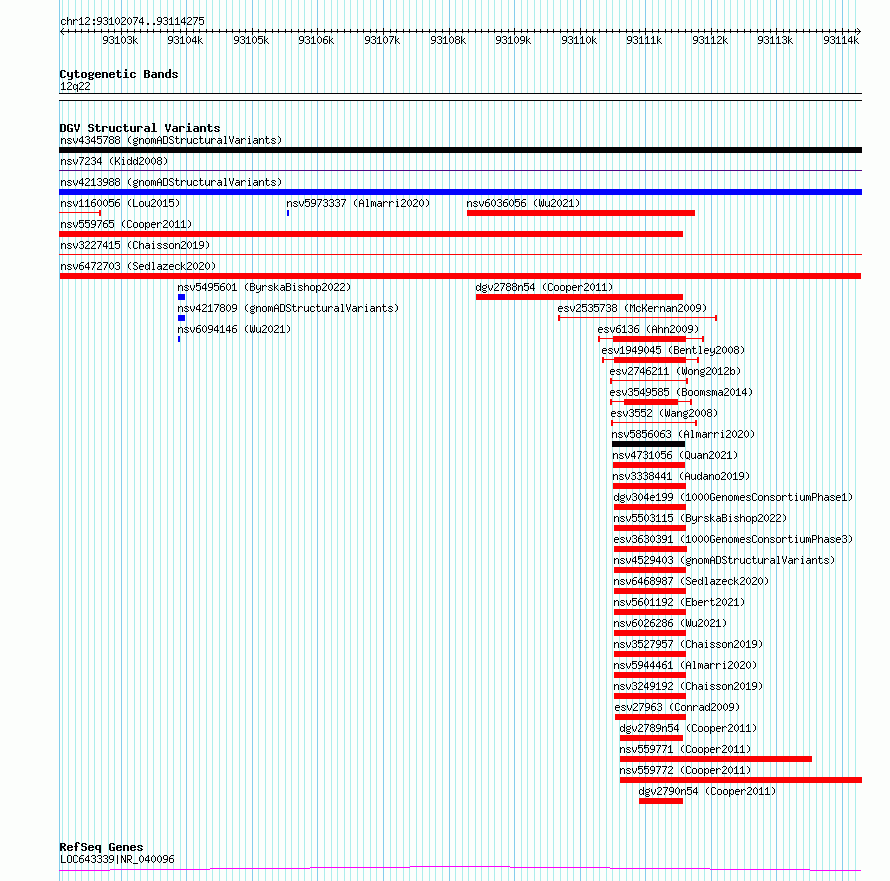The height and width of the screenshot is (881, 890).
Task: Click esv1949045 (Bentley2008) variant label
Action: [673, 350]
